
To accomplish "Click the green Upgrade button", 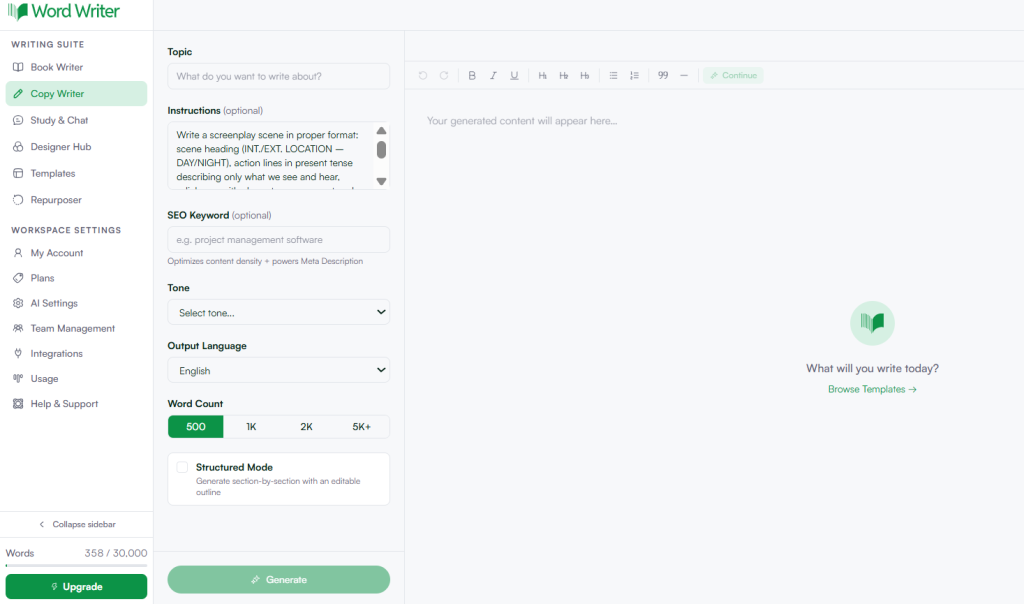I will click(x=76, y=586).
